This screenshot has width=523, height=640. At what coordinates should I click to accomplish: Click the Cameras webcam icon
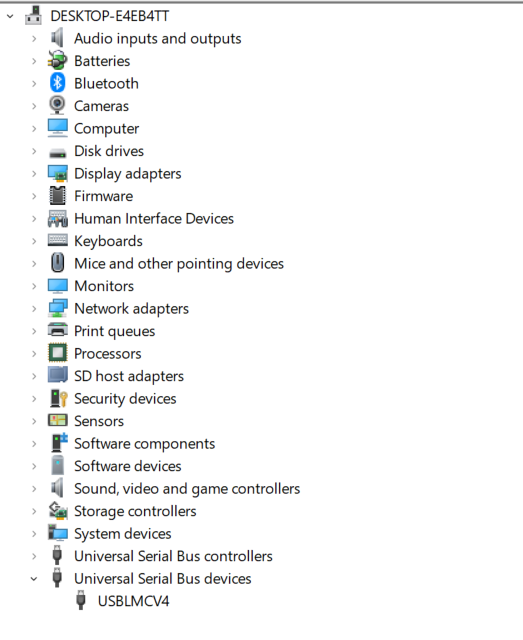pyautogui.click(x=58, y=106)
